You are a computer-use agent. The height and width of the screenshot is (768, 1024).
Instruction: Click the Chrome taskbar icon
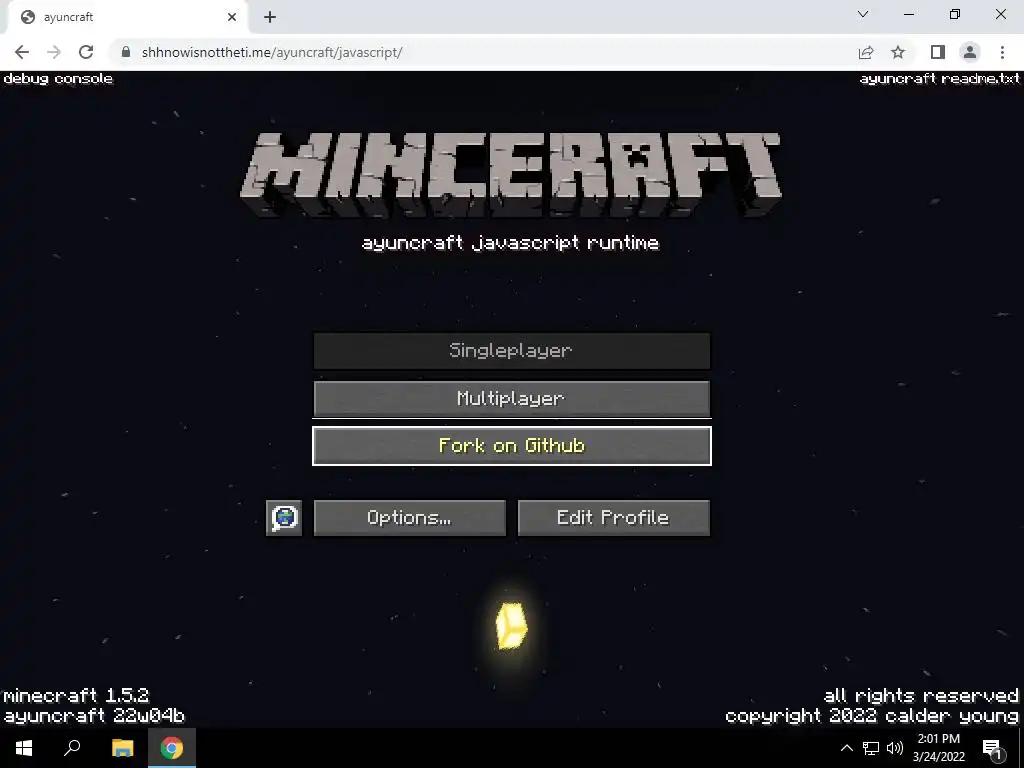coord(172,748)
